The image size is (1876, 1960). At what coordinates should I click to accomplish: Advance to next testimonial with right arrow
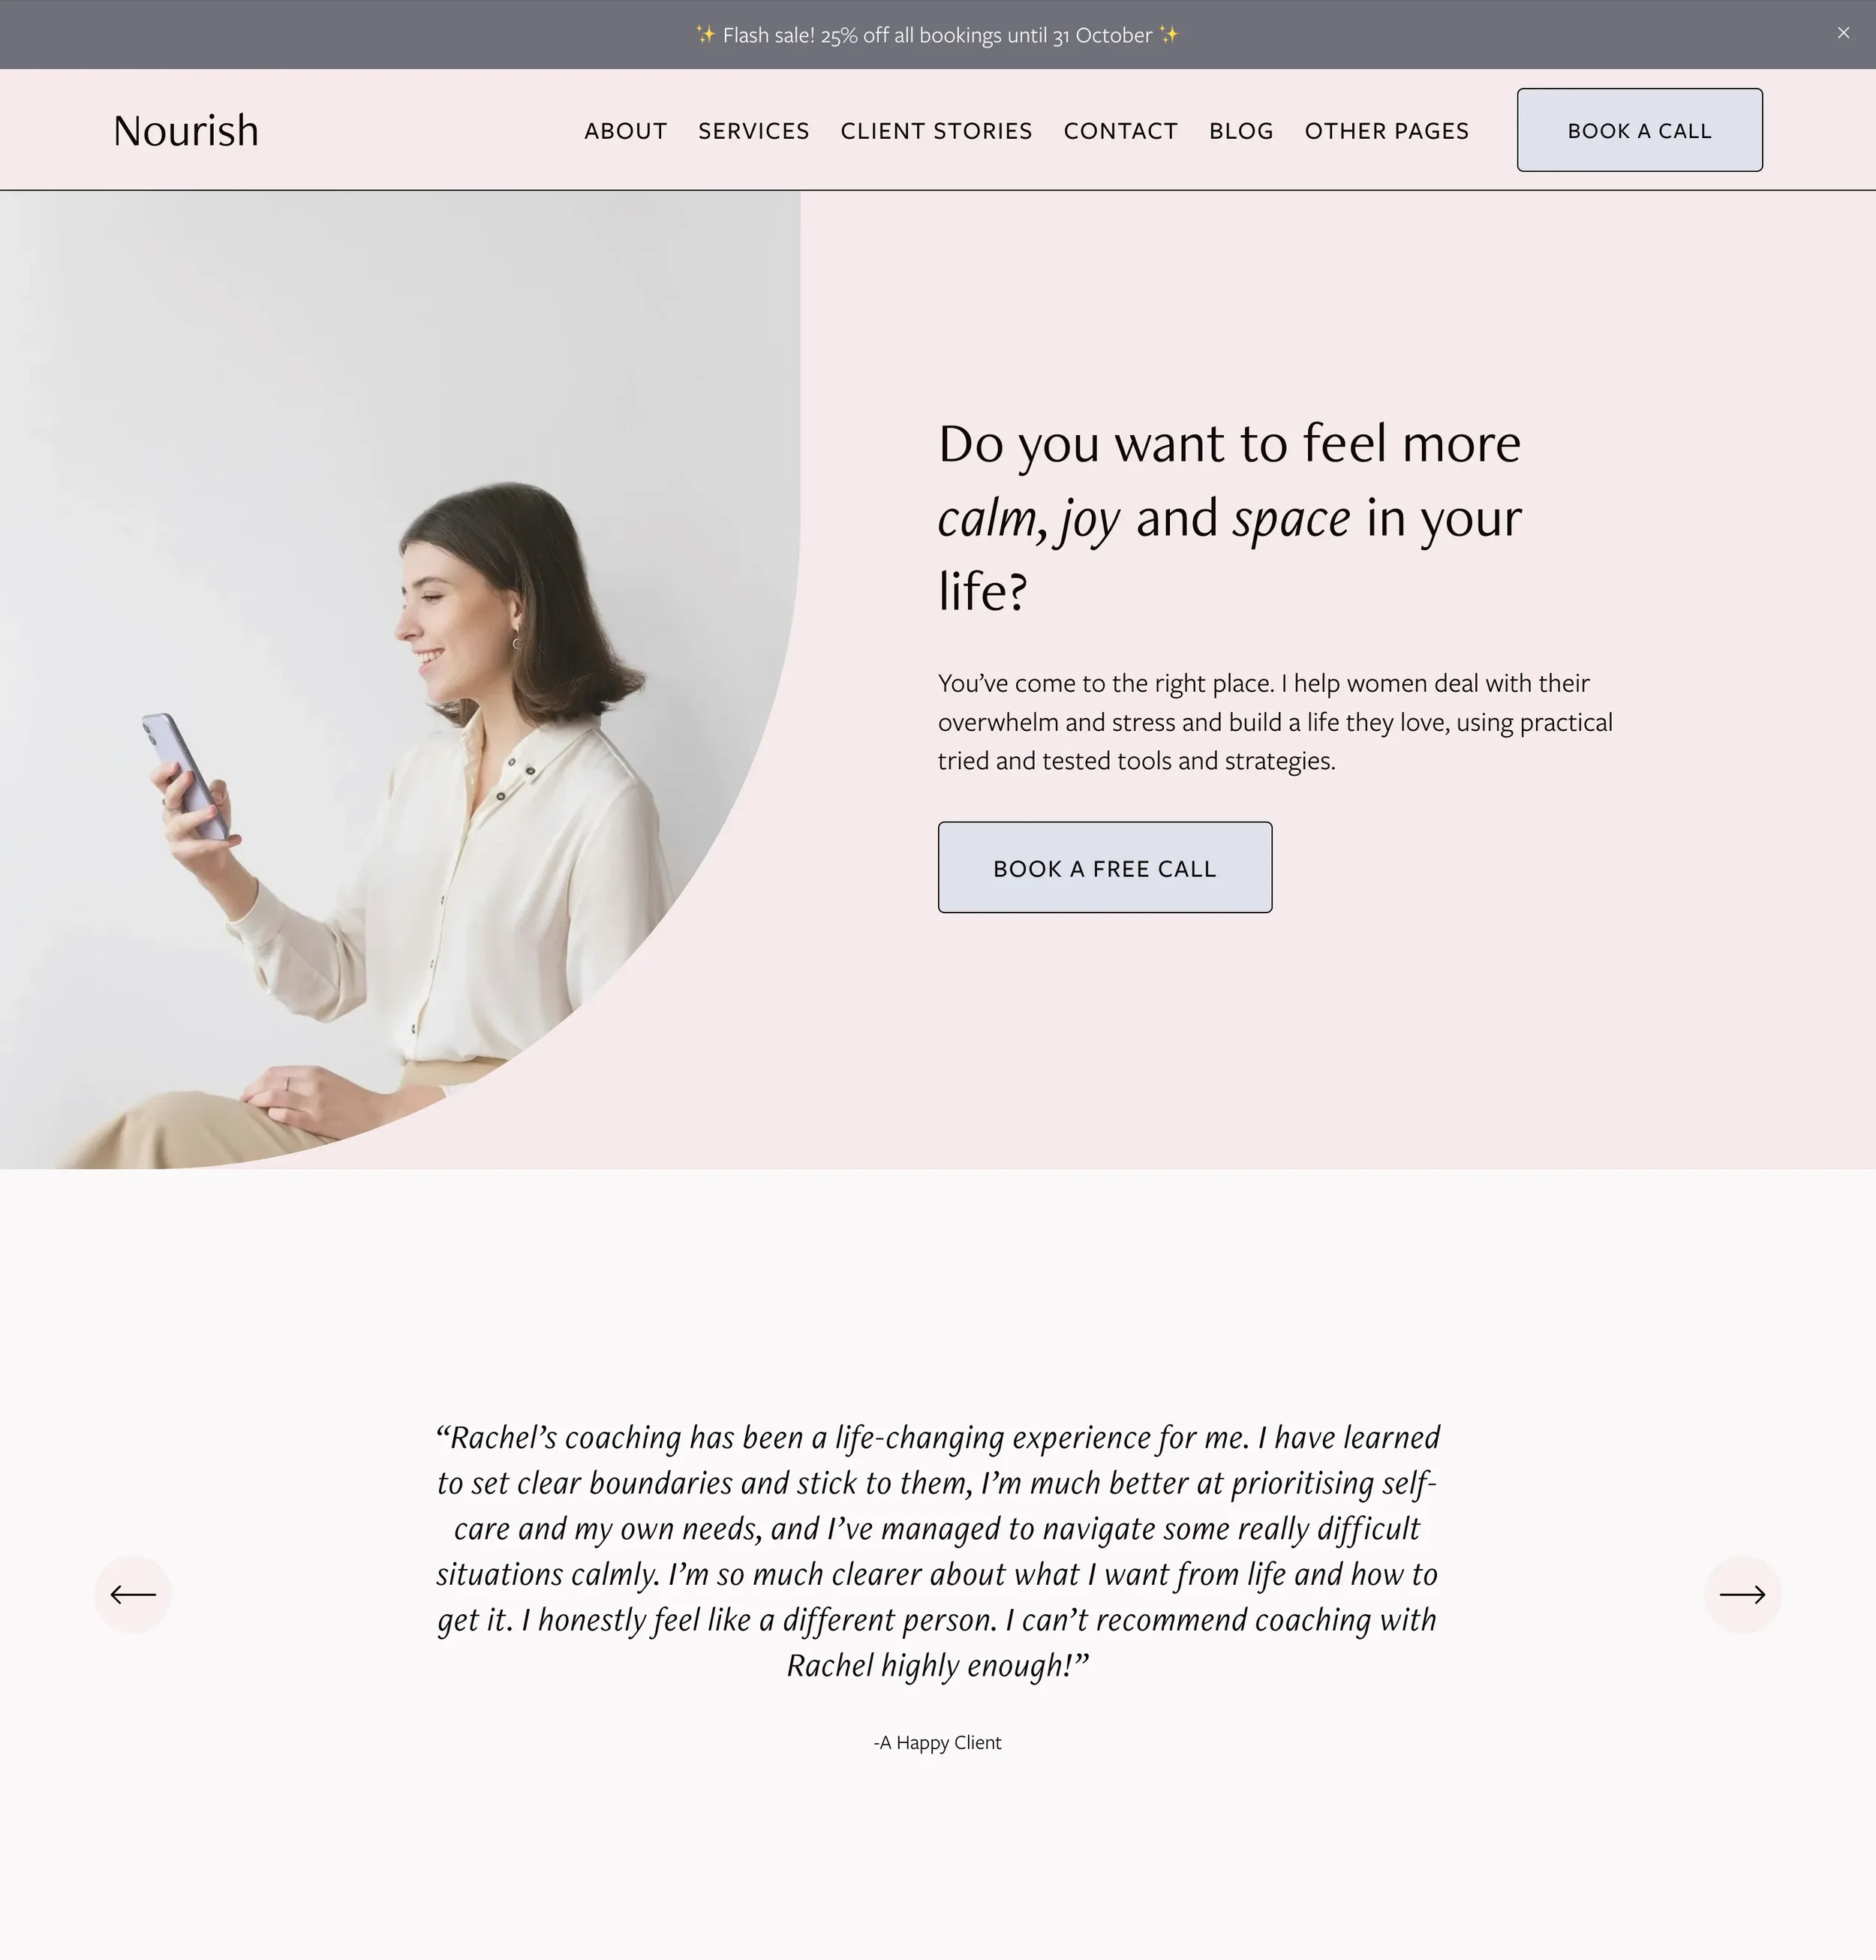pyautogui.click(x=1742, y=1594)
